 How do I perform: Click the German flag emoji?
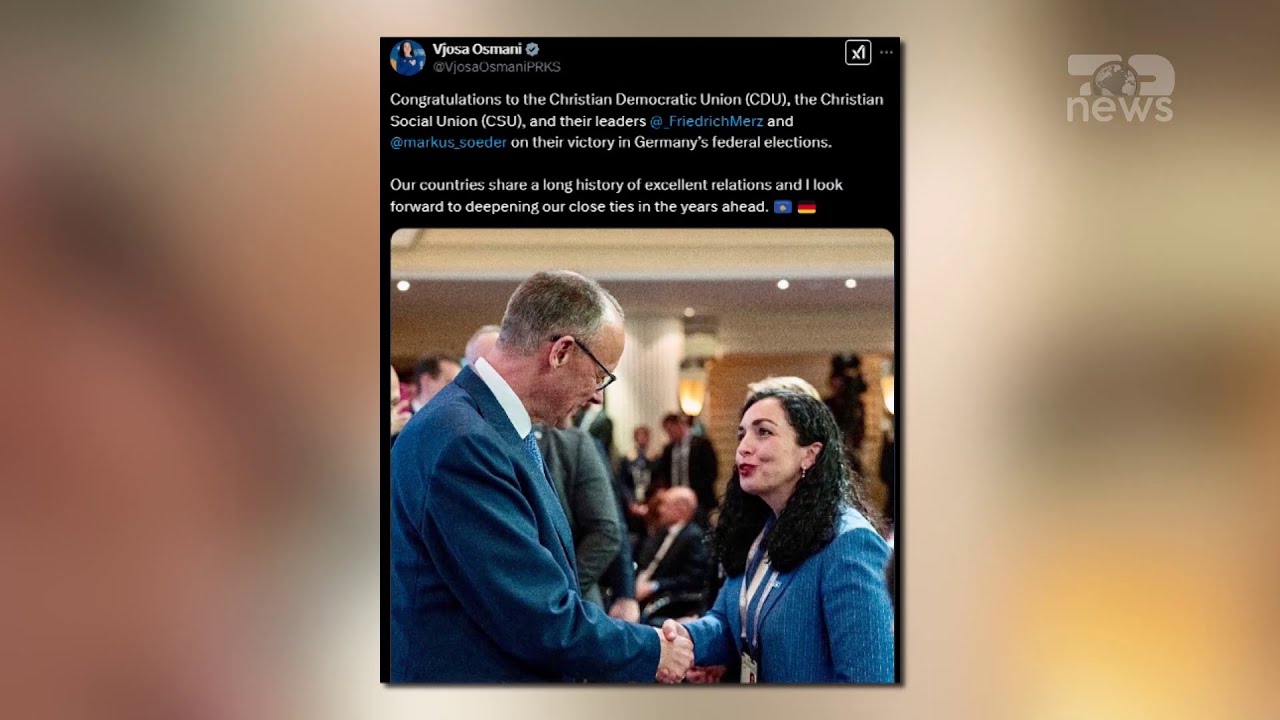806,207
